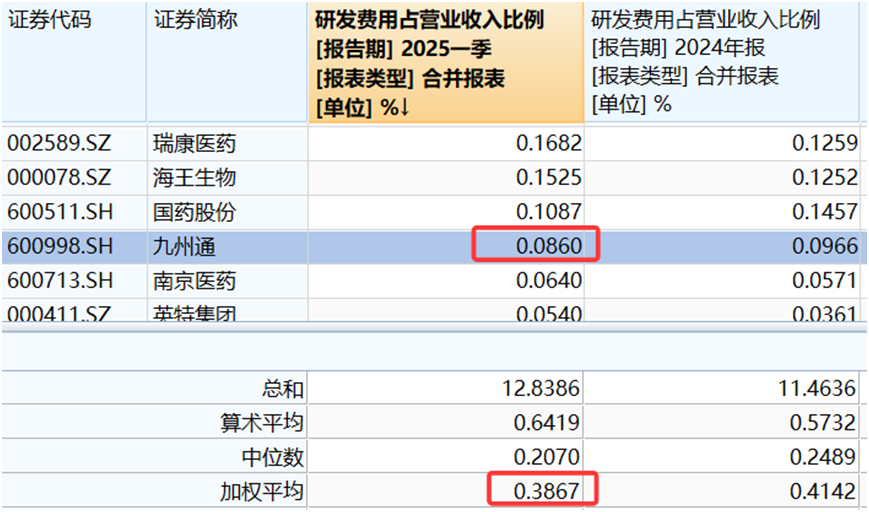Screen dimensions: 869x512
Task: Click value 0.0966 in 九州通 row
Action: (825, 247)
